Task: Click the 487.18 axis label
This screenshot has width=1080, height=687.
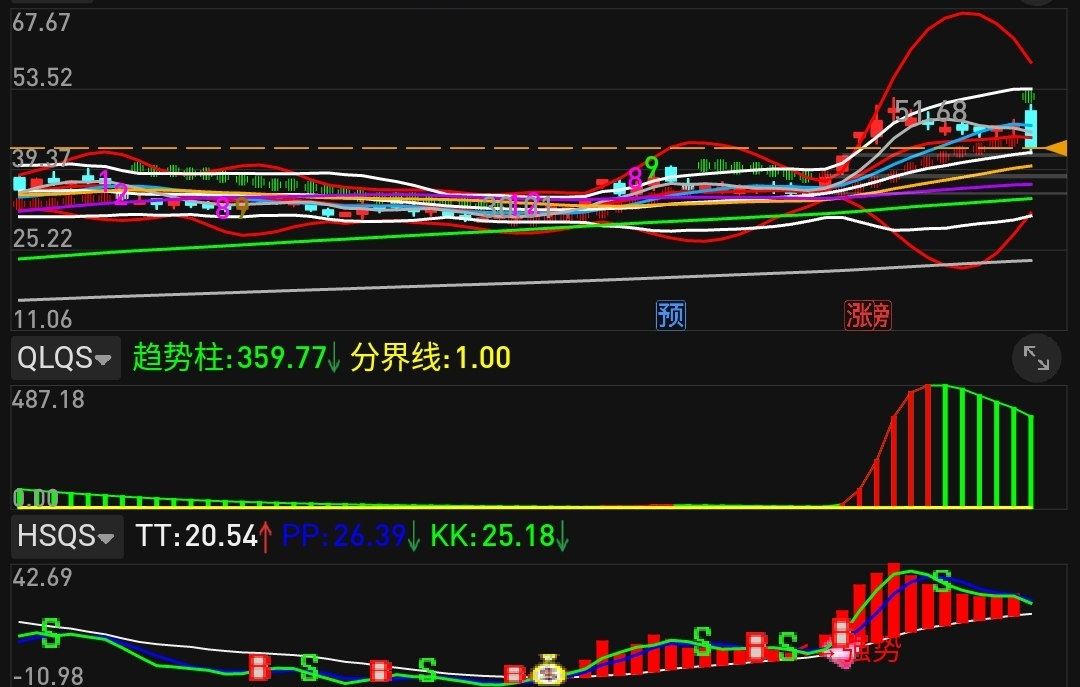Action: pyautogui.click(x=48, y=400)
